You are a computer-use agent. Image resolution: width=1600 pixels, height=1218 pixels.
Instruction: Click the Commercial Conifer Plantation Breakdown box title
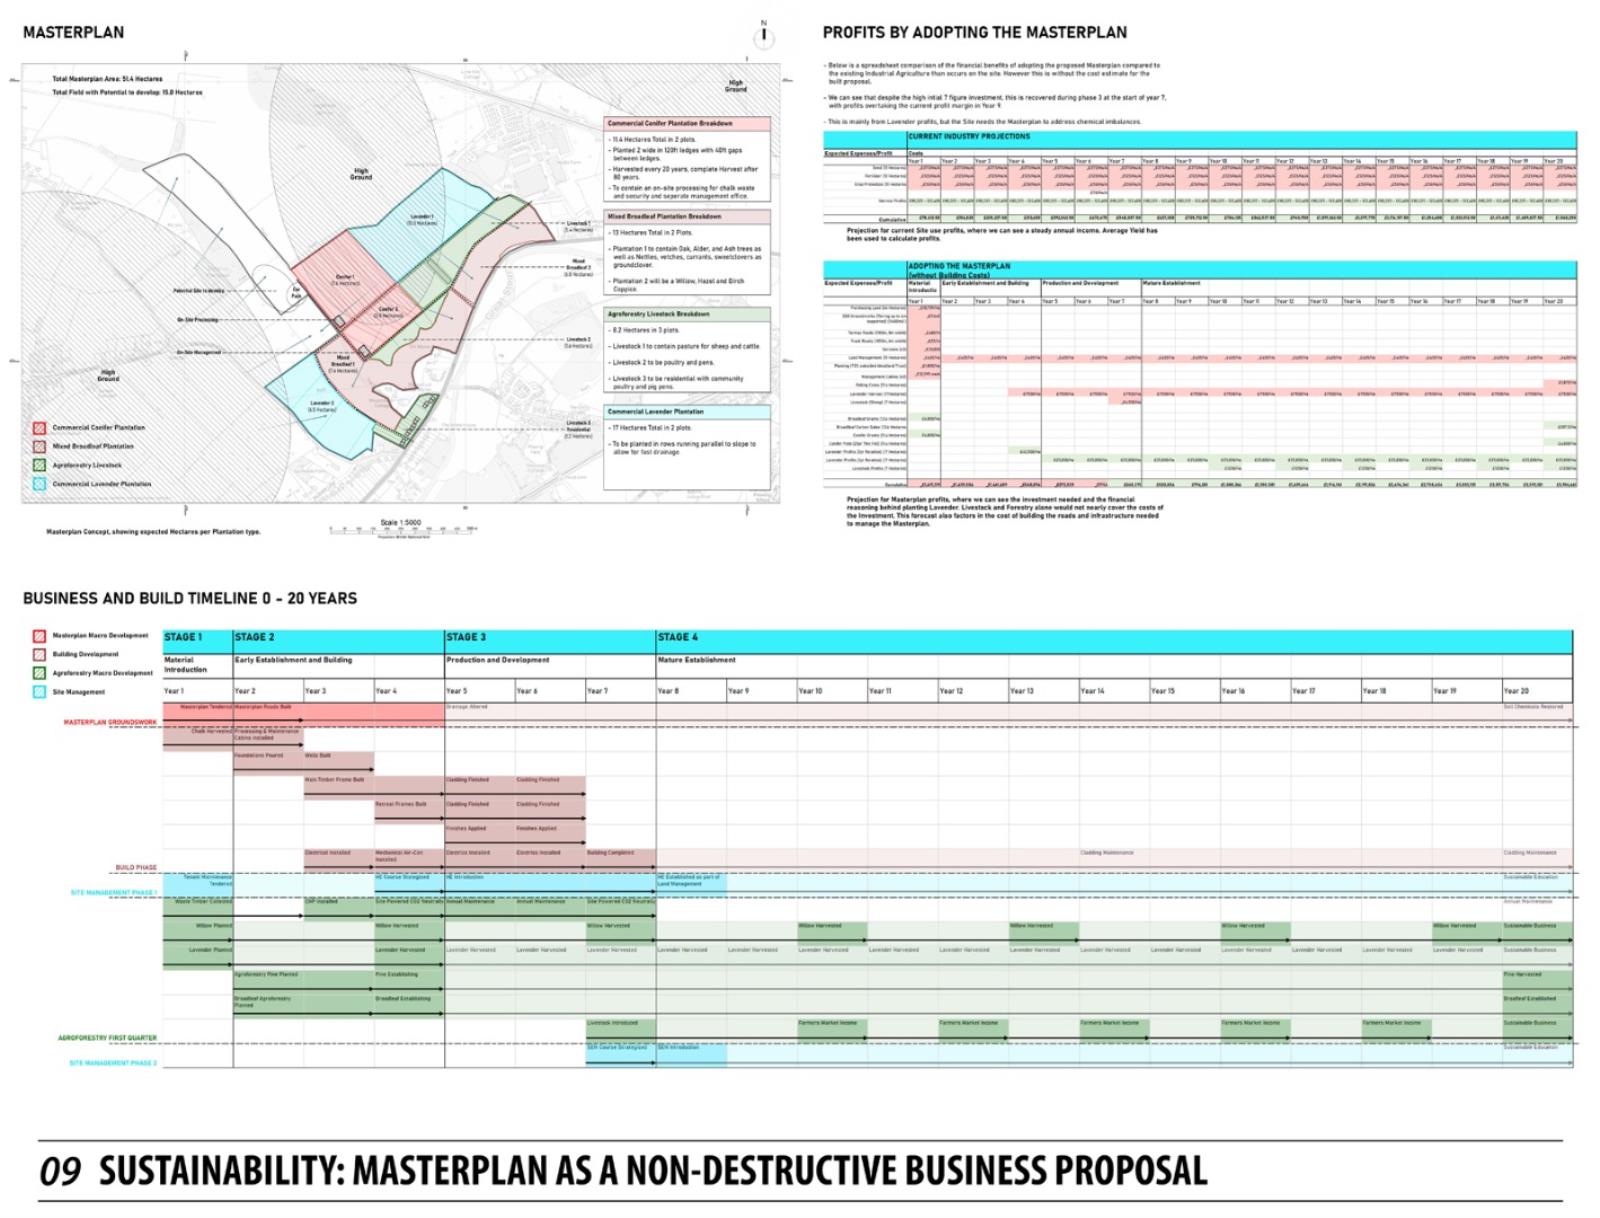[x=687, y=124]
